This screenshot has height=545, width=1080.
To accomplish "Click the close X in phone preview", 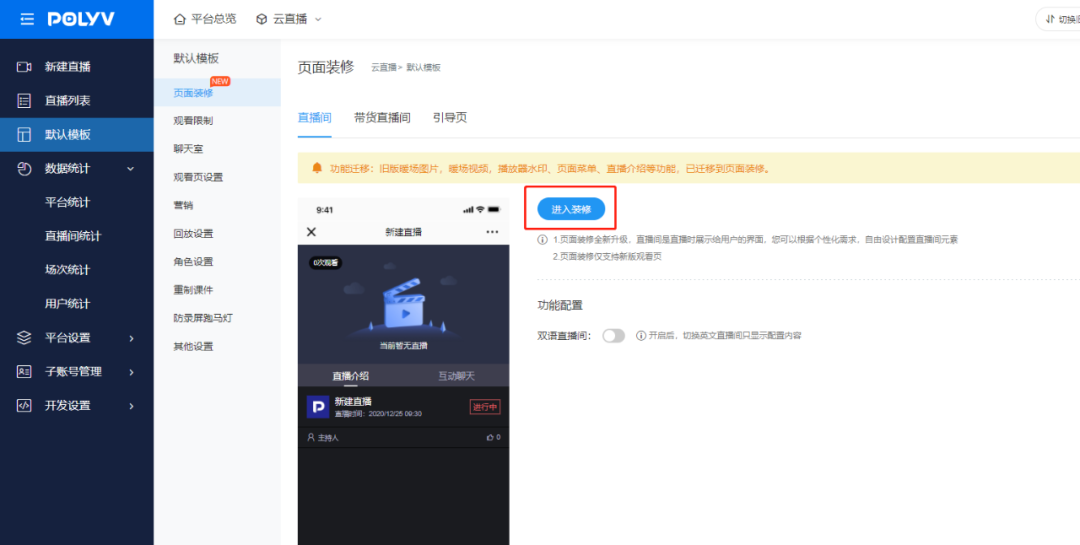I will click(311, 232).
